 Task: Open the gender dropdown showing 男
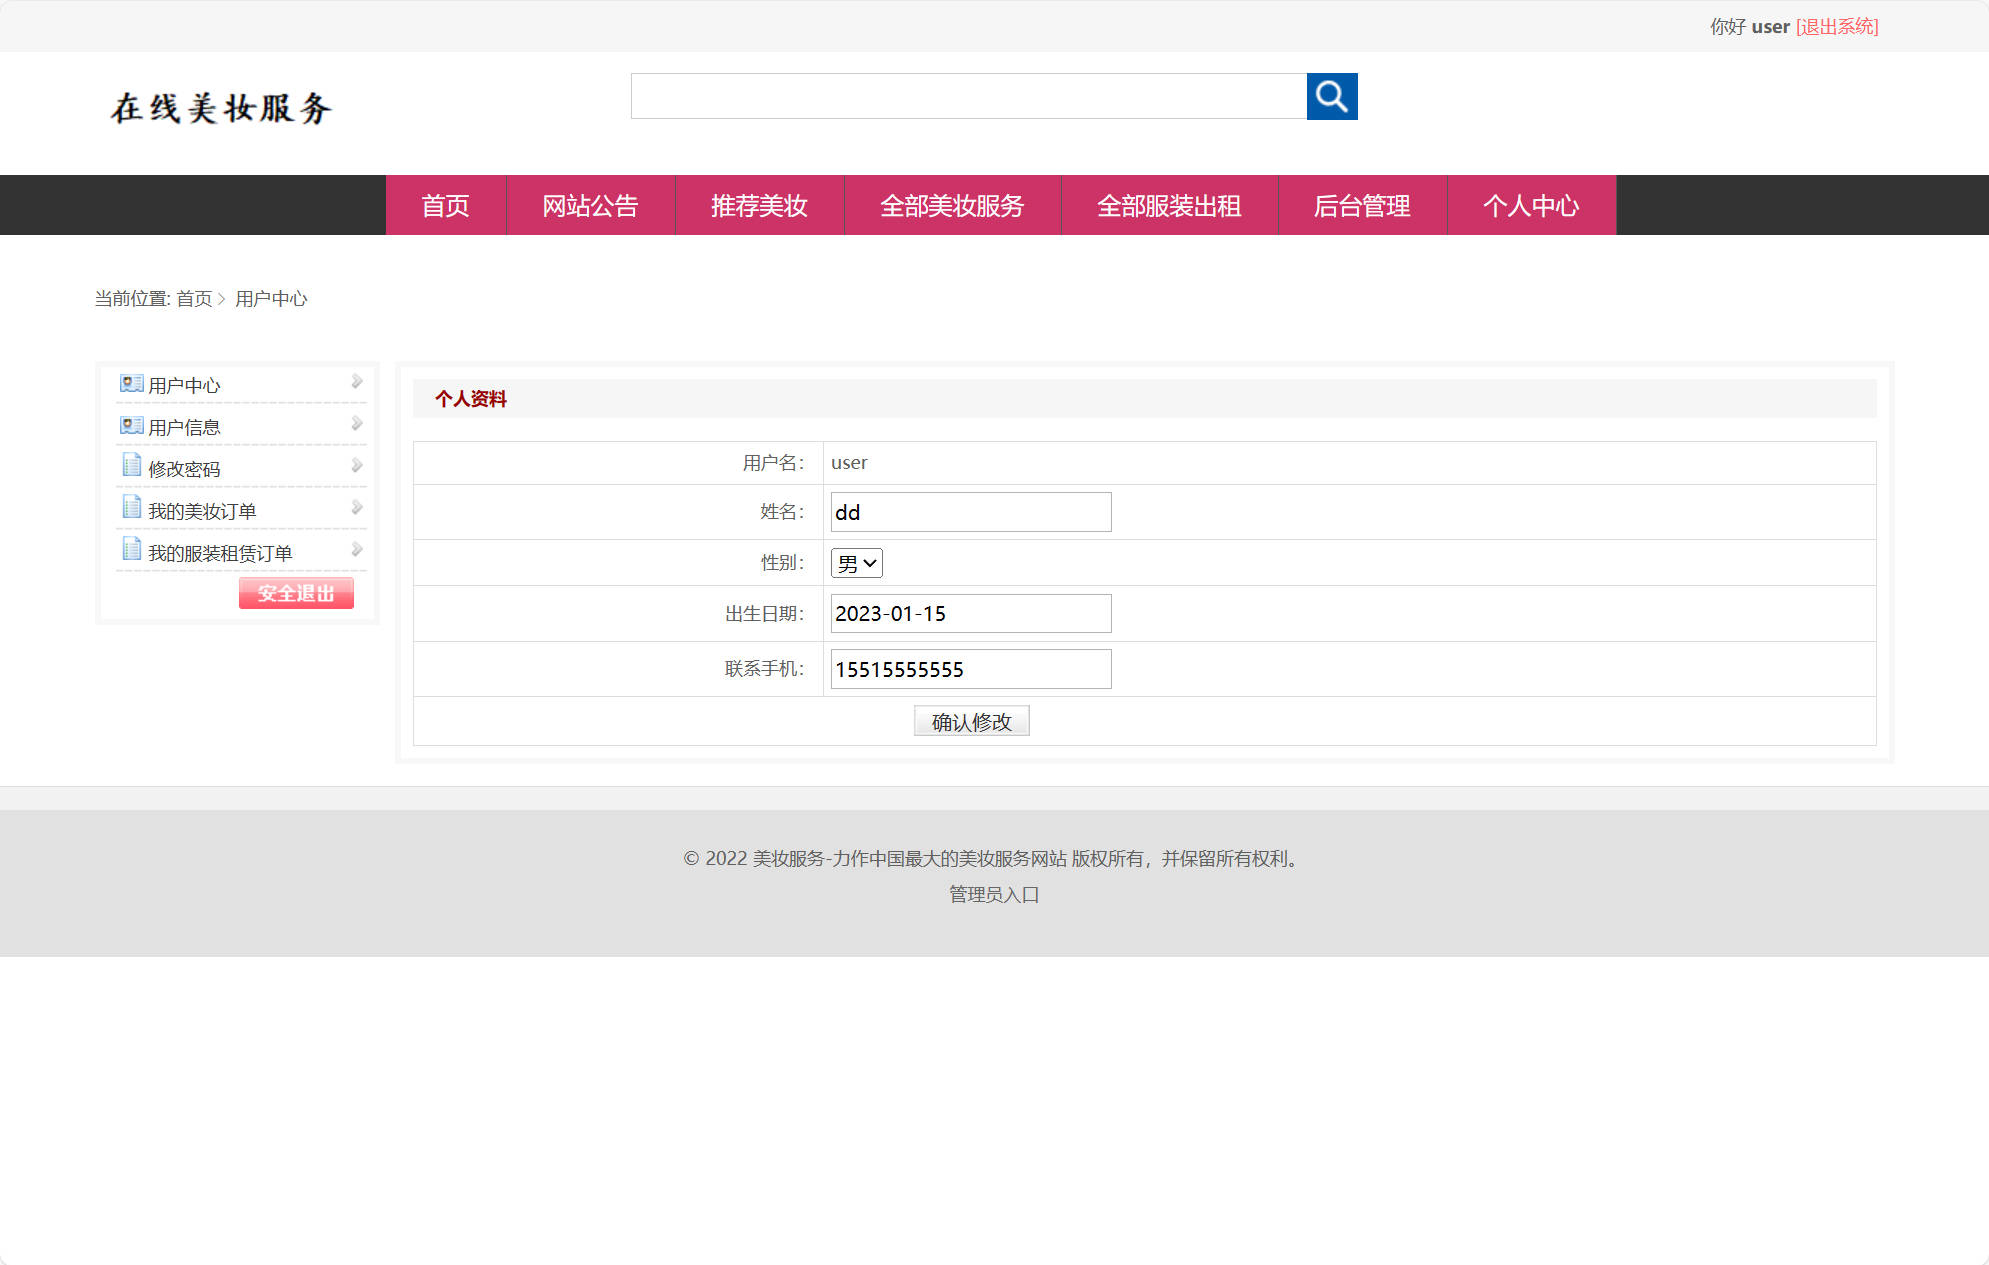pyautogui.click(x=856, y=563)
